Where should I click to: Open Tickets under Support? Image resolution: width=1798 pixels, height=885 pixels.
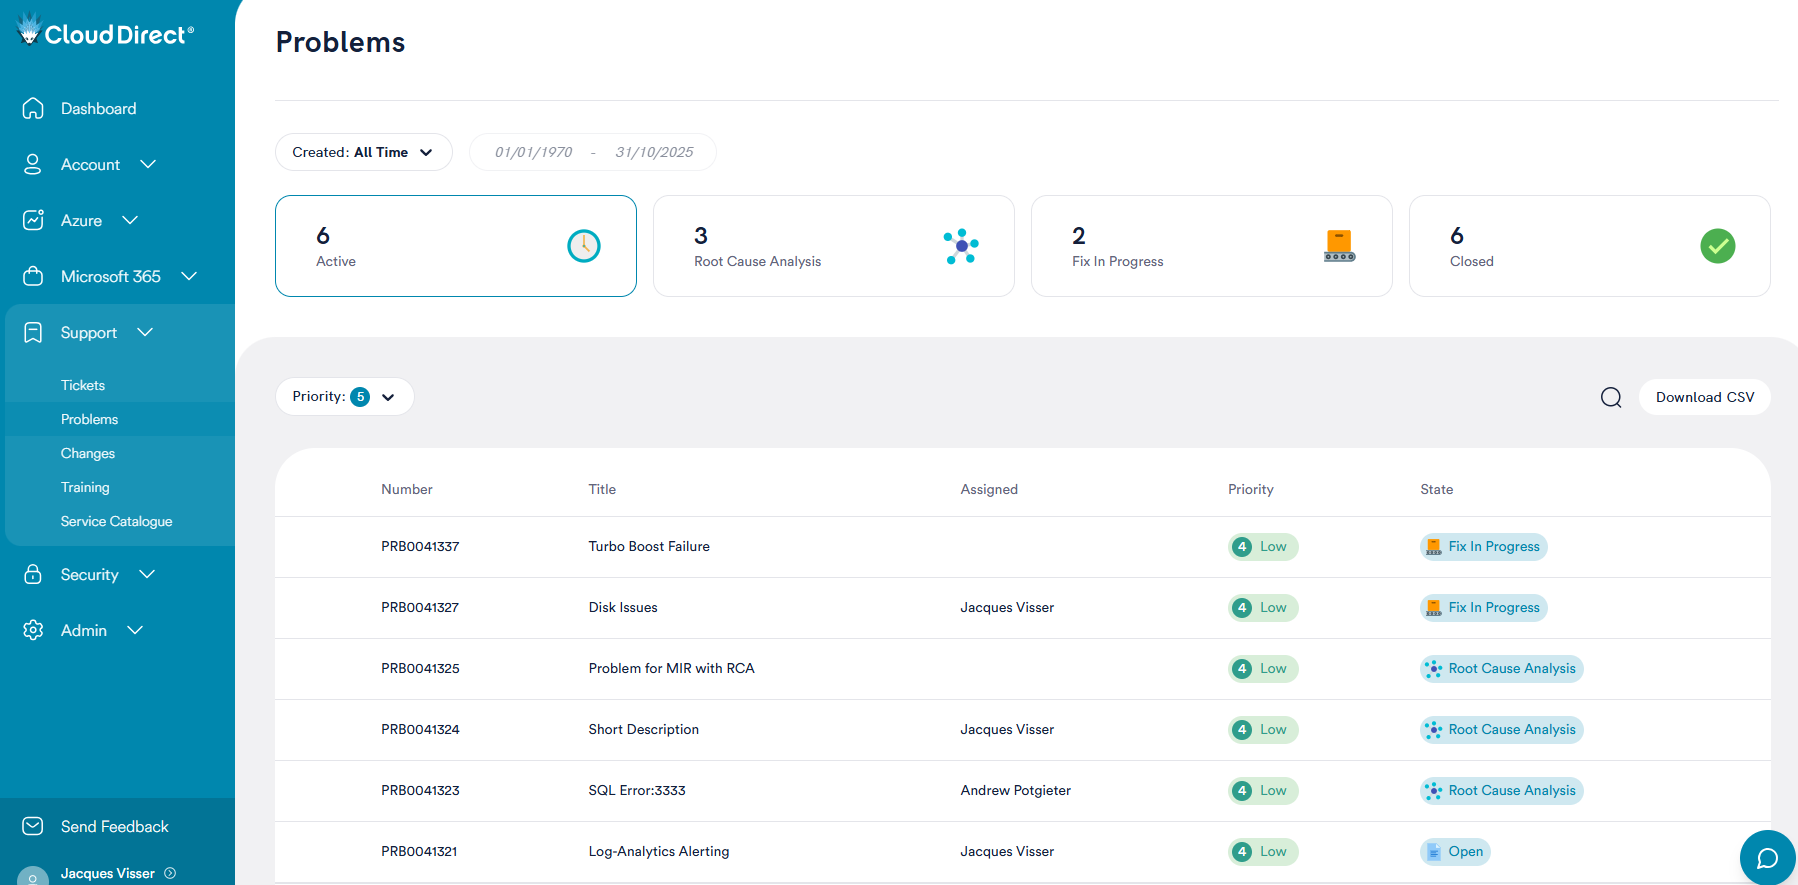pos(83,385)
